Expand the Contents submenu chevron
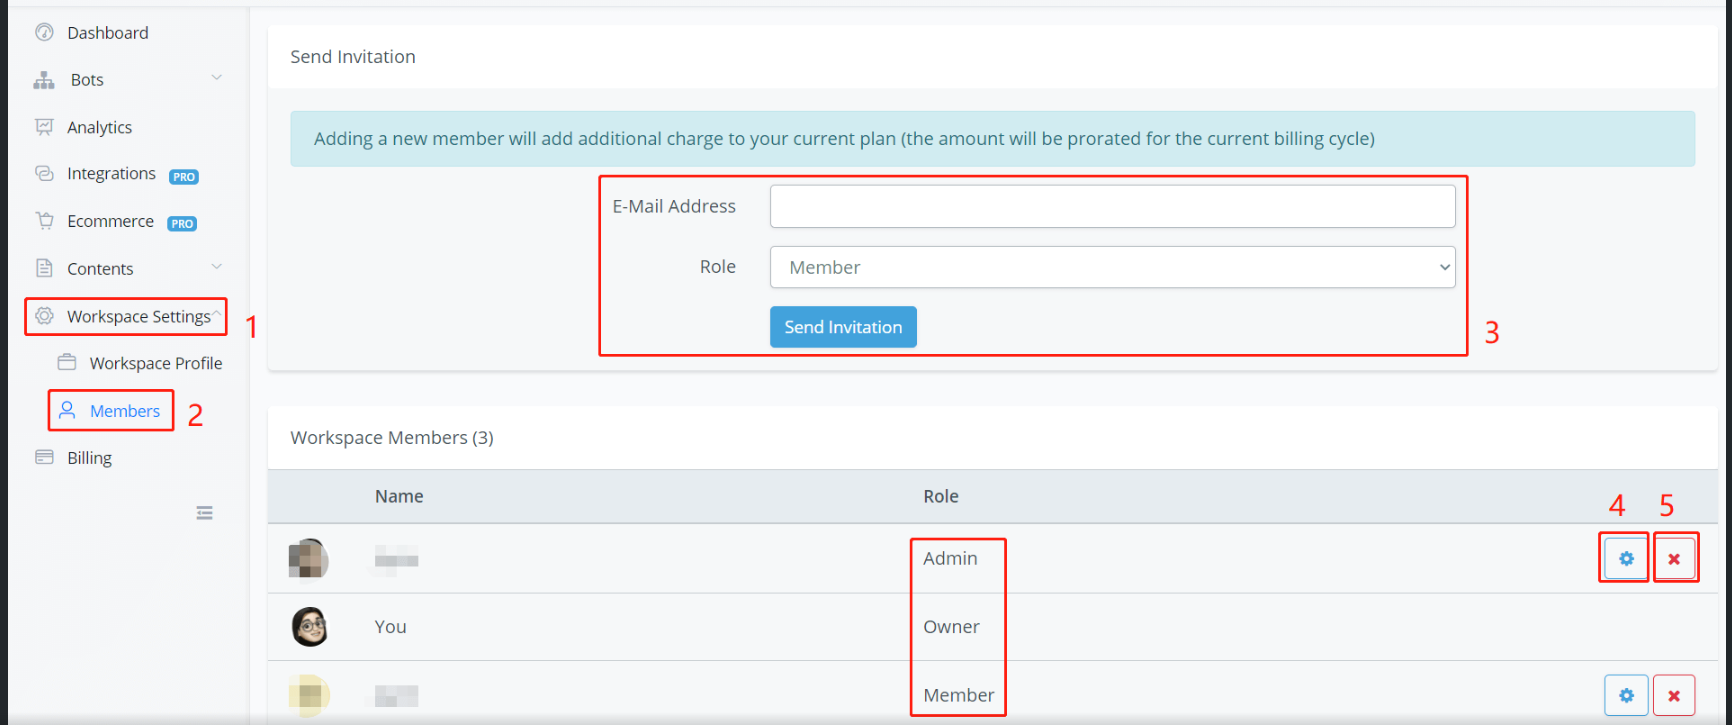The width and height of the screenshot is (1732, 725). (x=216, y=267)
